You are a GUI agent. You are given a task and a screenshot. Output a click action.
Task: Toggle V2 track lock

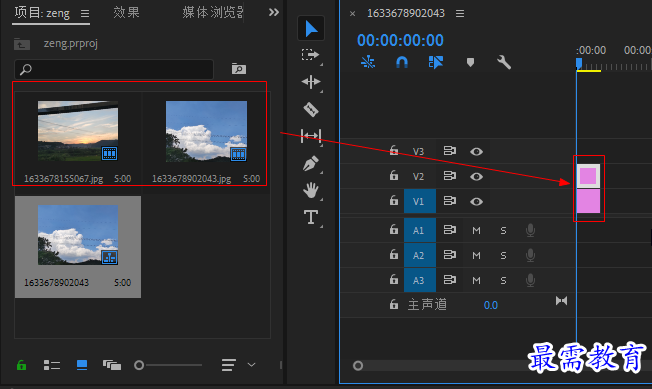(x=394, y=175)
